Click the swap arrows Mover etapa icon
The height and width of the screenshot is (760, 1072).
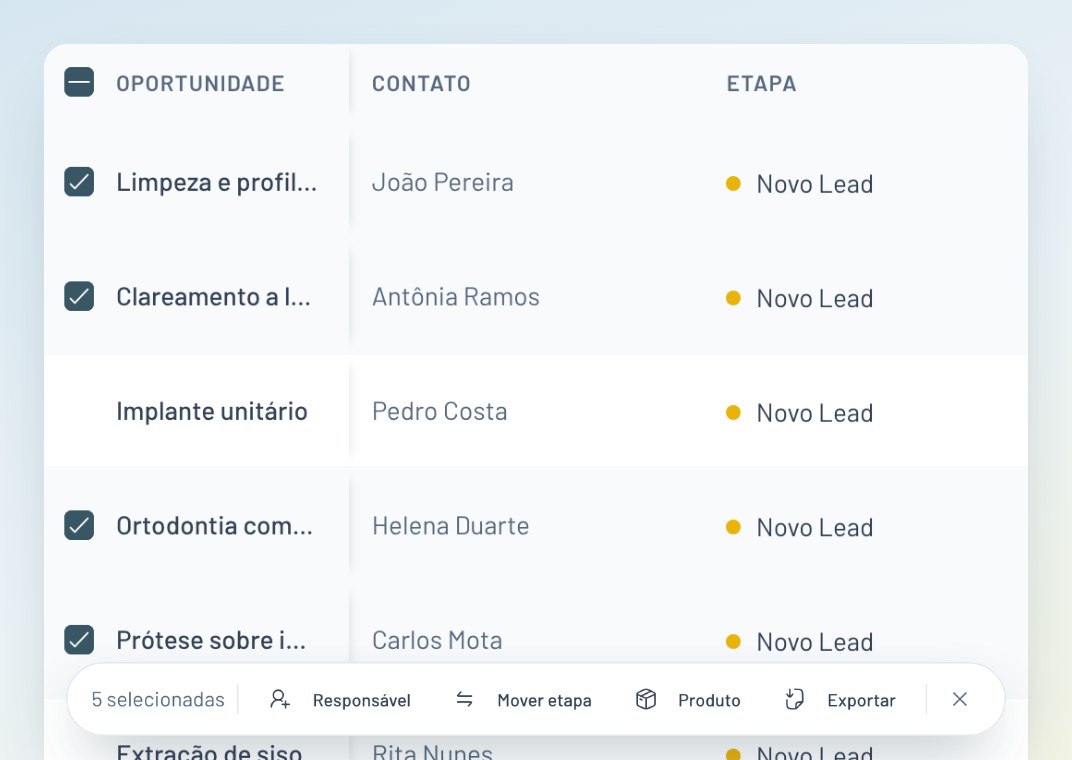point(464,699)
